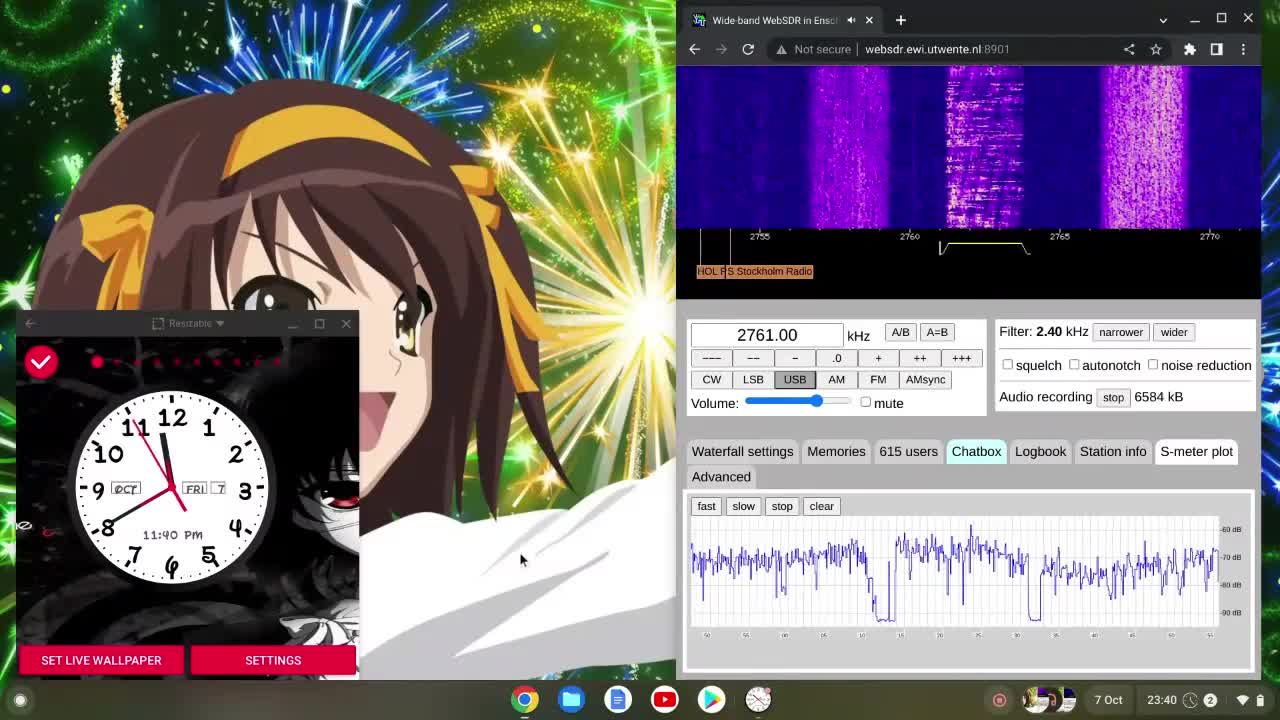Screen dimensions: 1280x720
Task: Enable the squelch checkbox
Action: 1007,365
